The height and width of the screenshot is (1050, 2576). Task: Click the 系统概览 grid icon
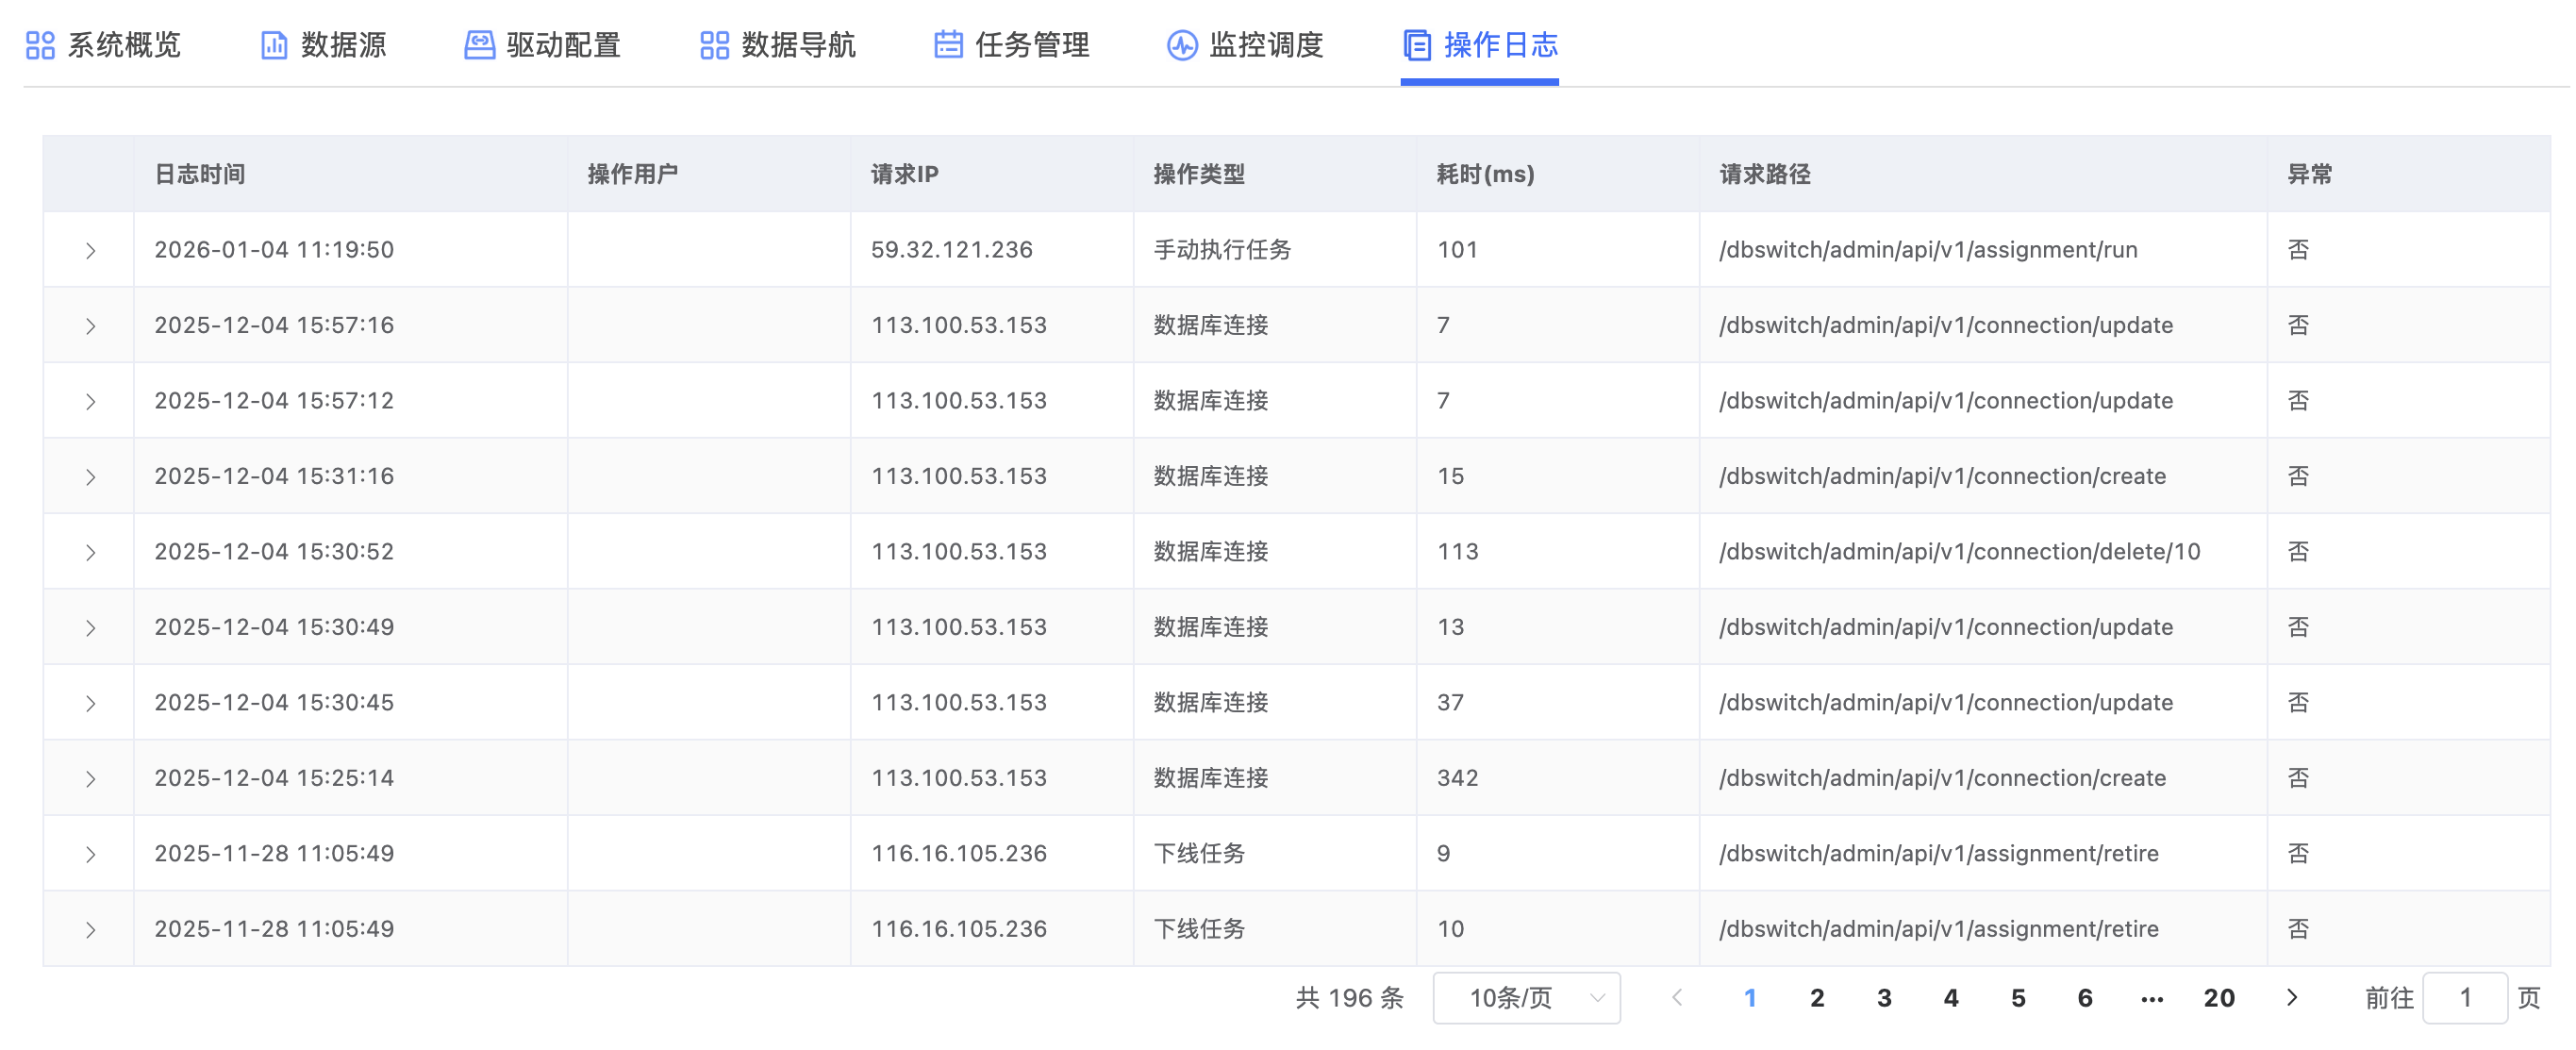point(40,45)
